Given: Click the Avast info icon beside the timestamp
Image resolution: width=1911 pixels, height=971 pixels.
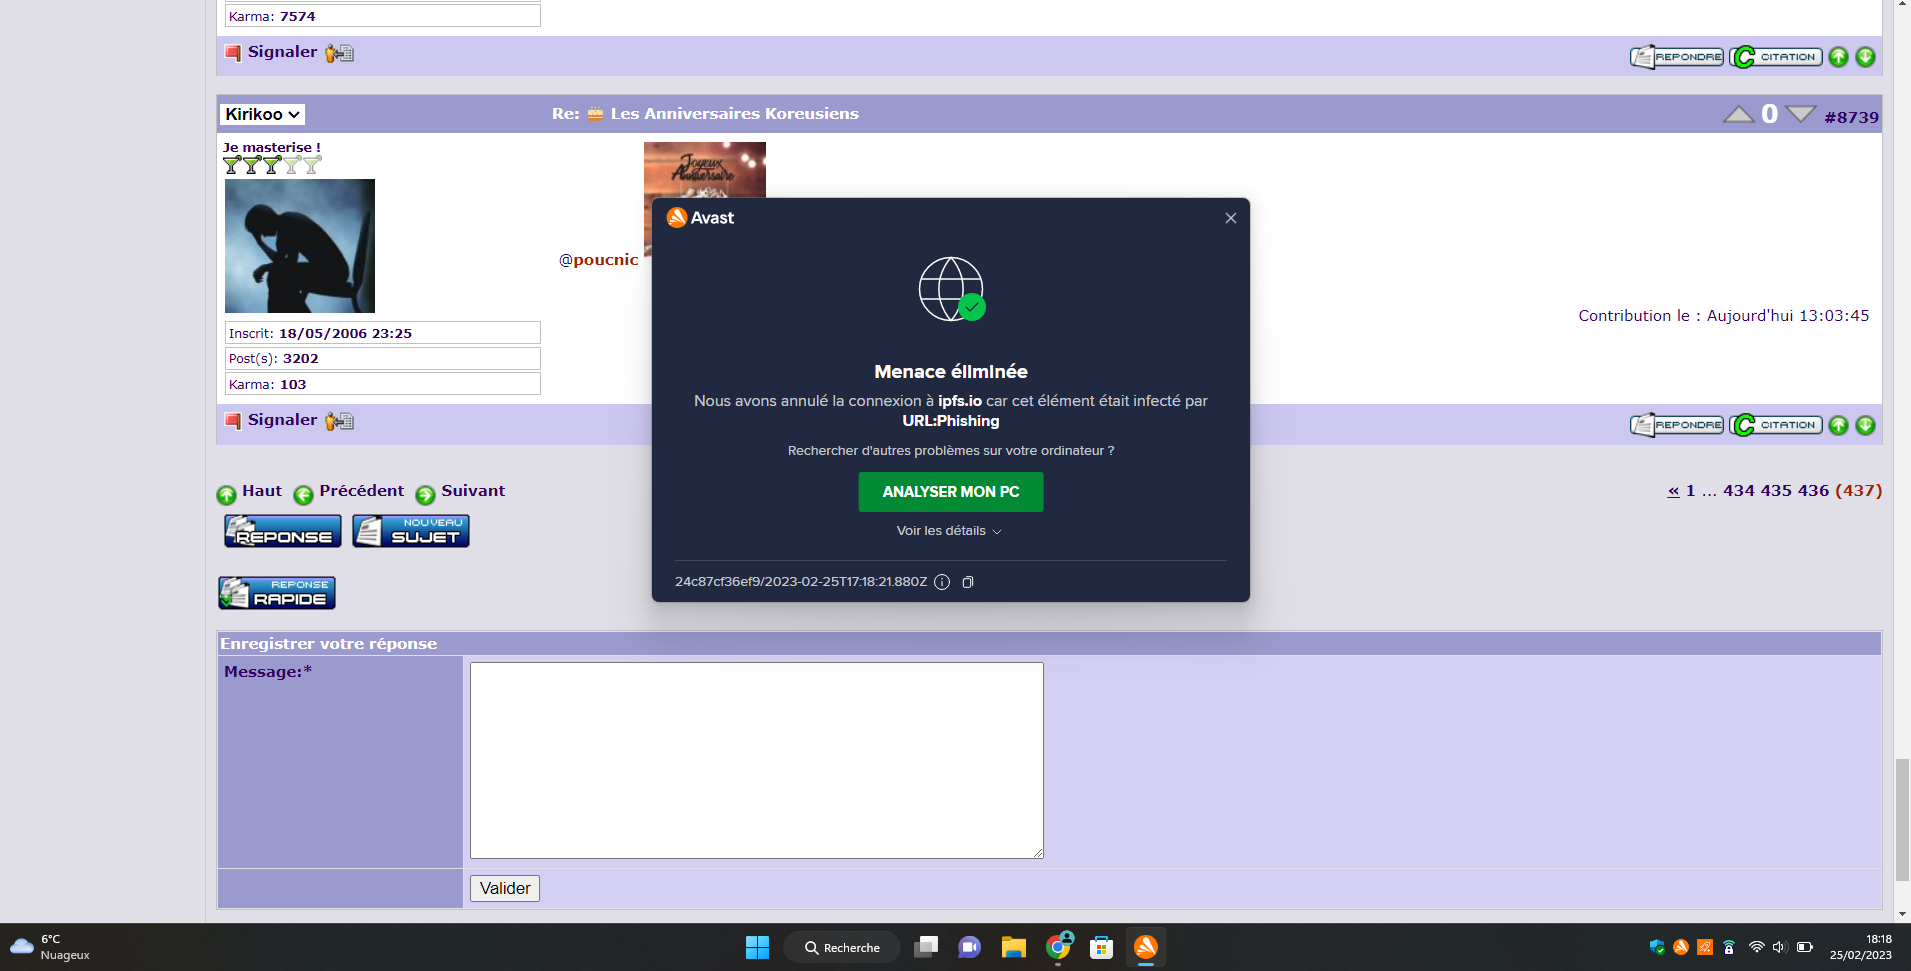Looking at the screenshot, I should (941, 582).
